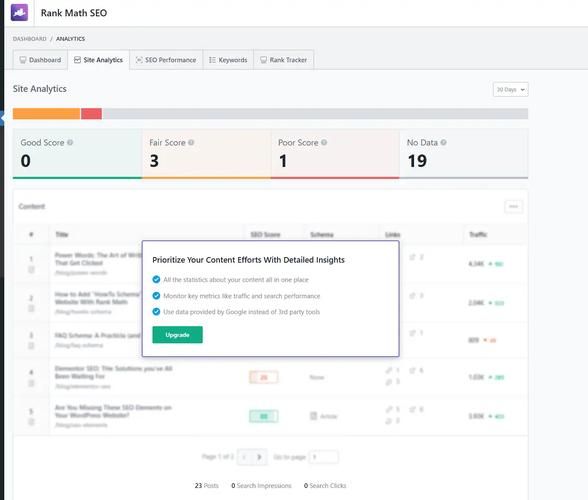Click the No Data info icon
This screenshot has height=500, width=588.
click(443, 143)
